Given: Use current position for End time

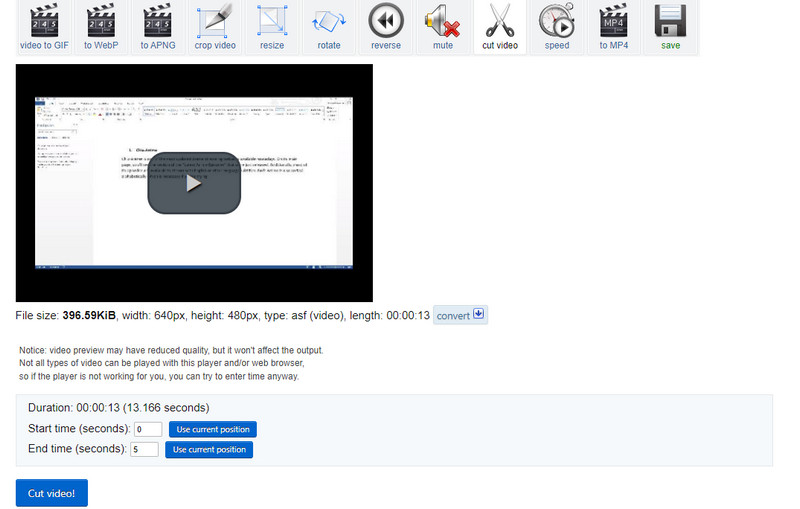Looking at the screenshot, I should pos(209,450).
